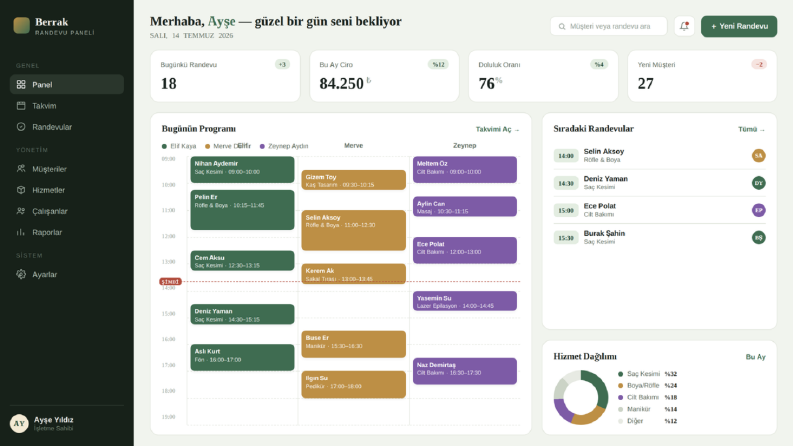Open Çalışanlar page
This screenshot has width=793, height=446.
[x=67, y=211]
